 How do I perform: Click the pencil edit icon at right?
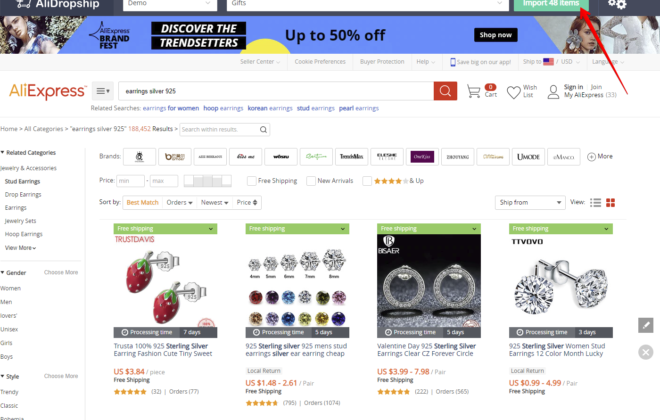(x=645, y=325)
